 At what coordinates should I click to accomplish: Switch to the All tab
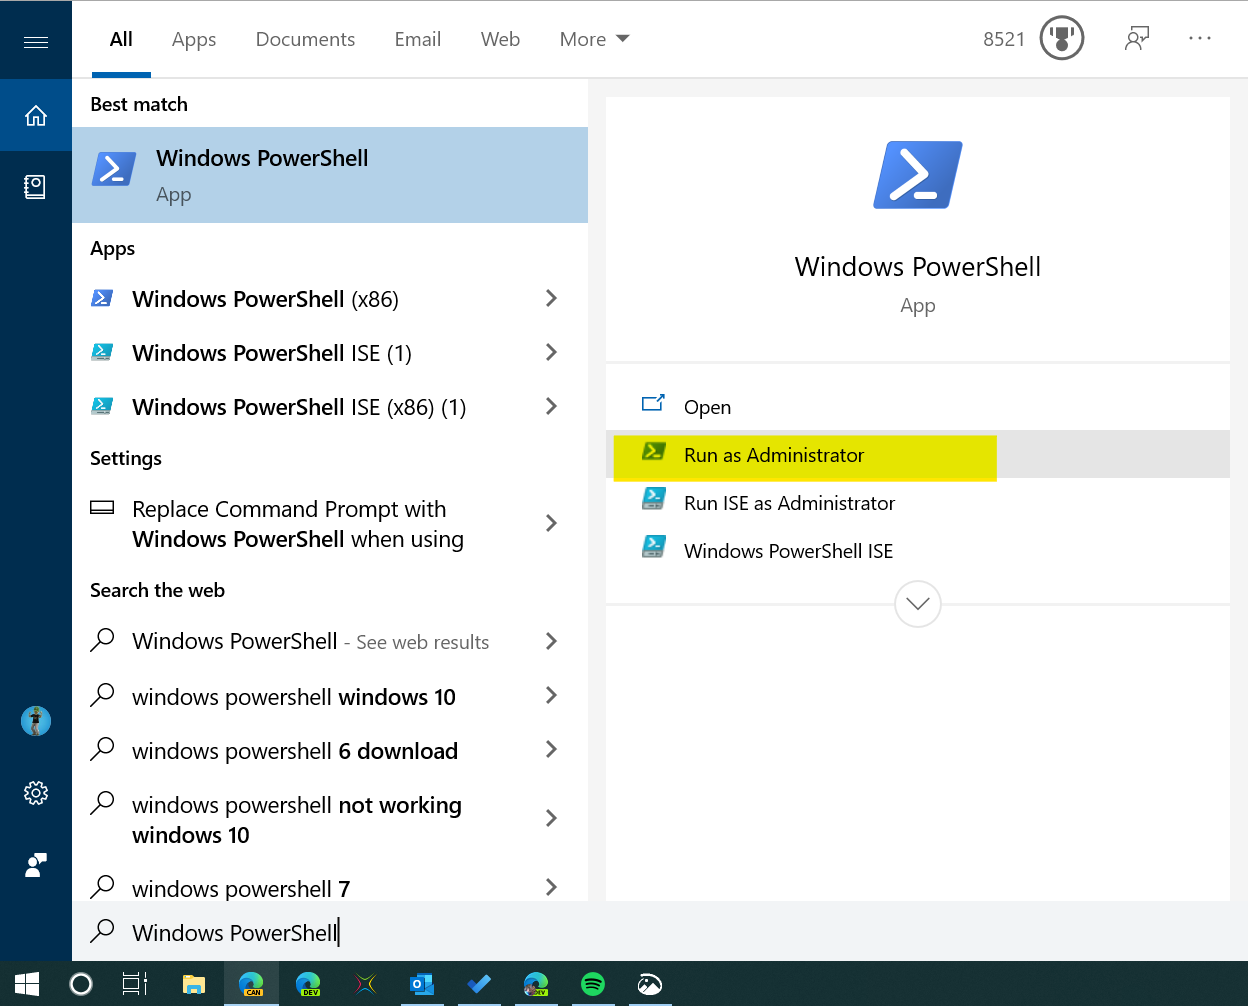point(121,39)
